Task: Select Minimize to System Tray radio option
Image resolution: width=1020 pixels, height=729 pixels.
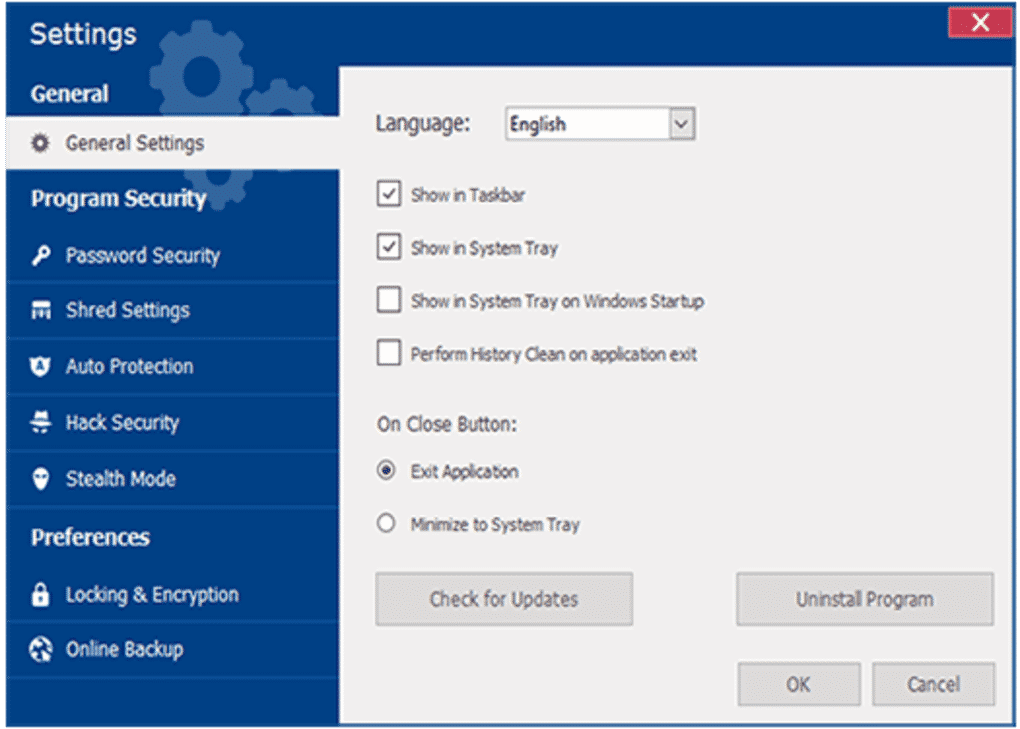Action: 386,524
